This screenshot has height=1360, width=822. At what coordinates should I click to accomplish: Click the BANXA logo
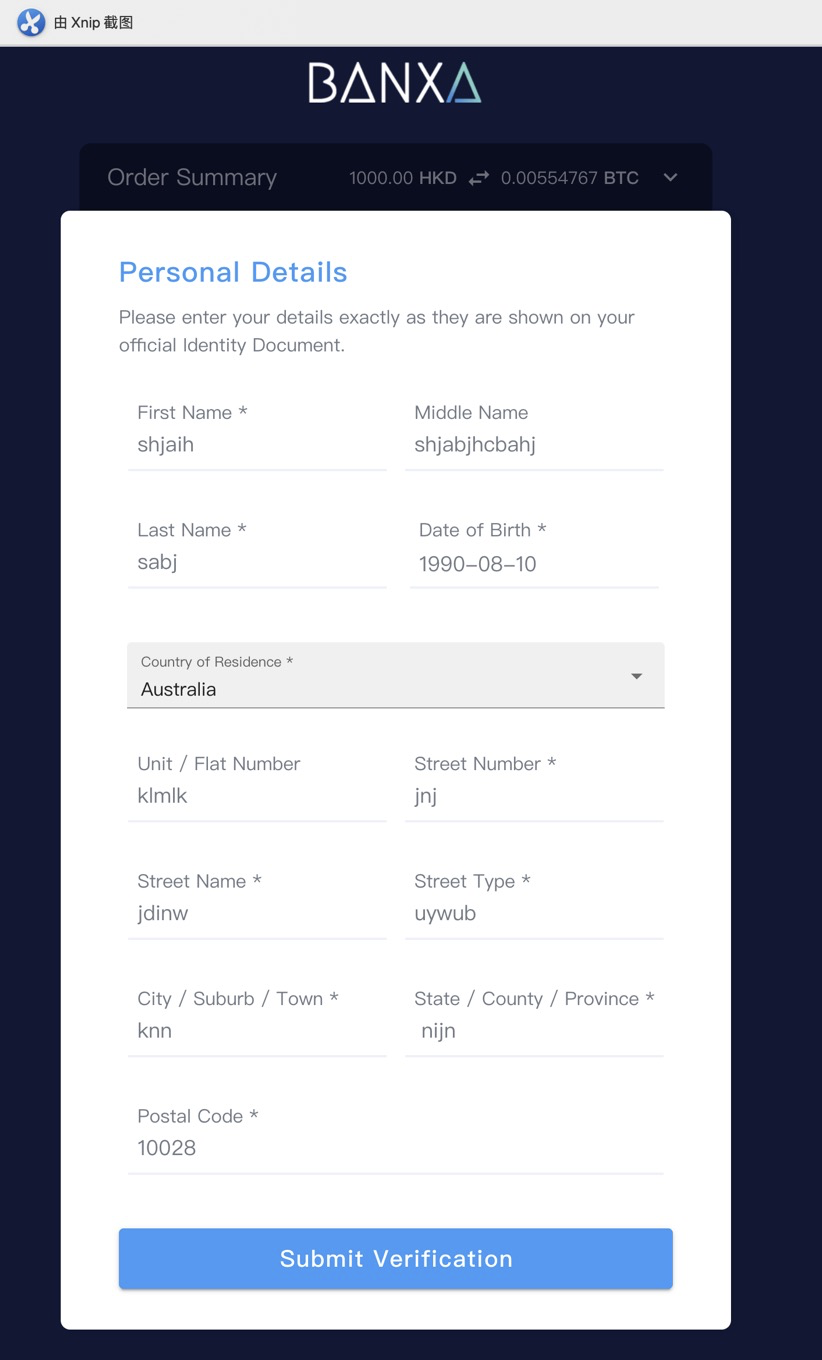pos(394,83)
